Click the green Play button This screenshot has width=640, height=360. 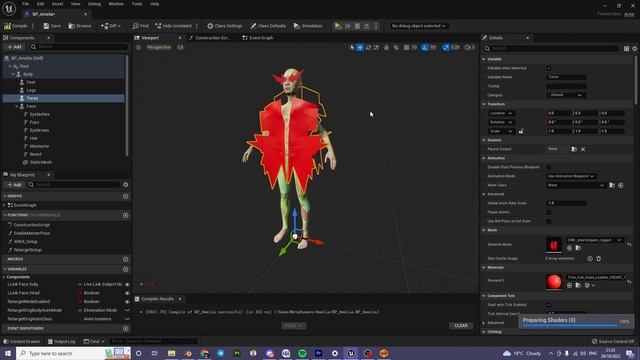338,26
